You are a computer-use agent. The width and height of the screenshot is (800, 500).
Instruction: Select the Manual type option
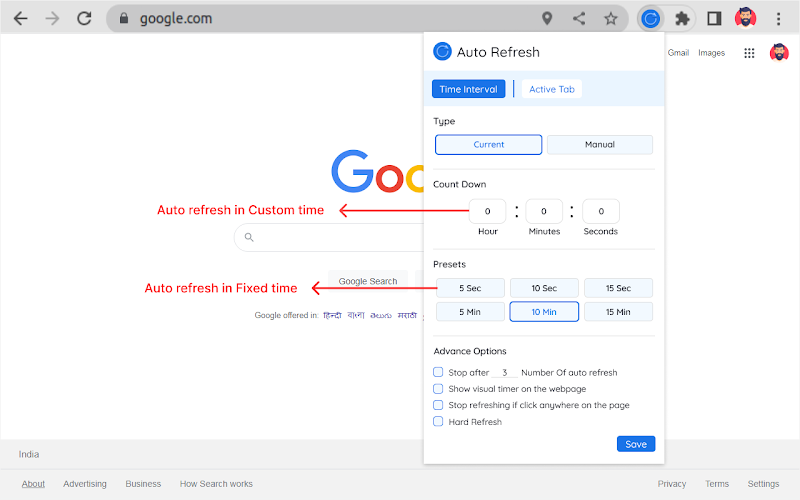coord(600,144)
